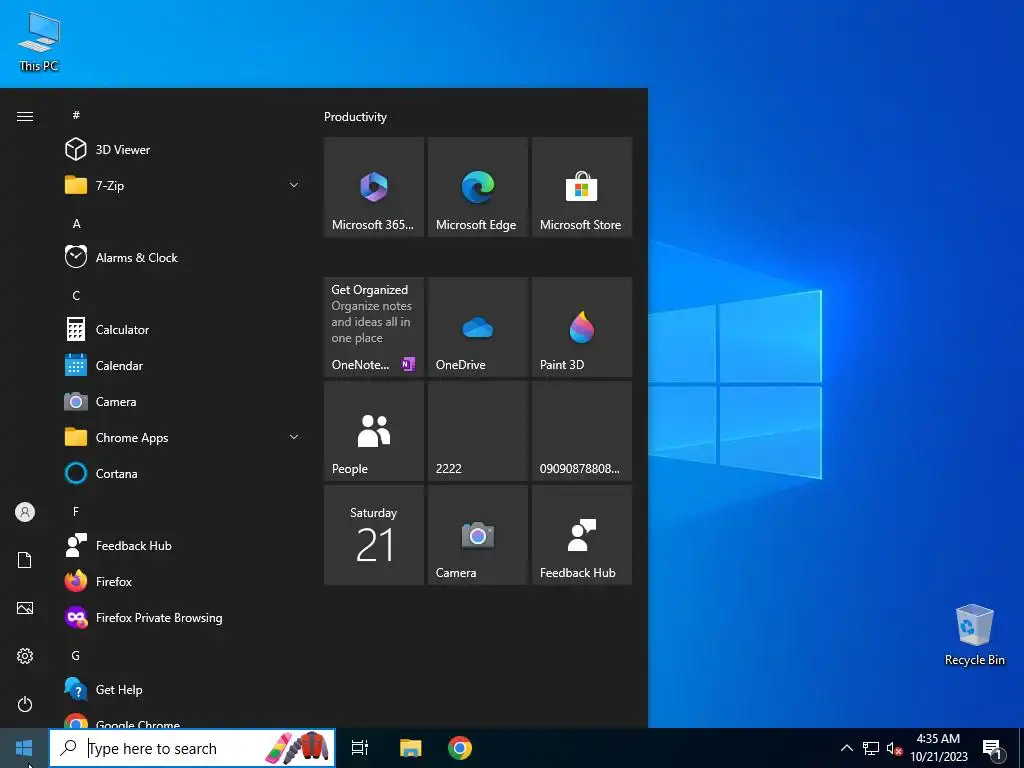Click the Microsoft 365 tile
The image size is (1024, 768).
pyautogui.click(x=374, y=187)
